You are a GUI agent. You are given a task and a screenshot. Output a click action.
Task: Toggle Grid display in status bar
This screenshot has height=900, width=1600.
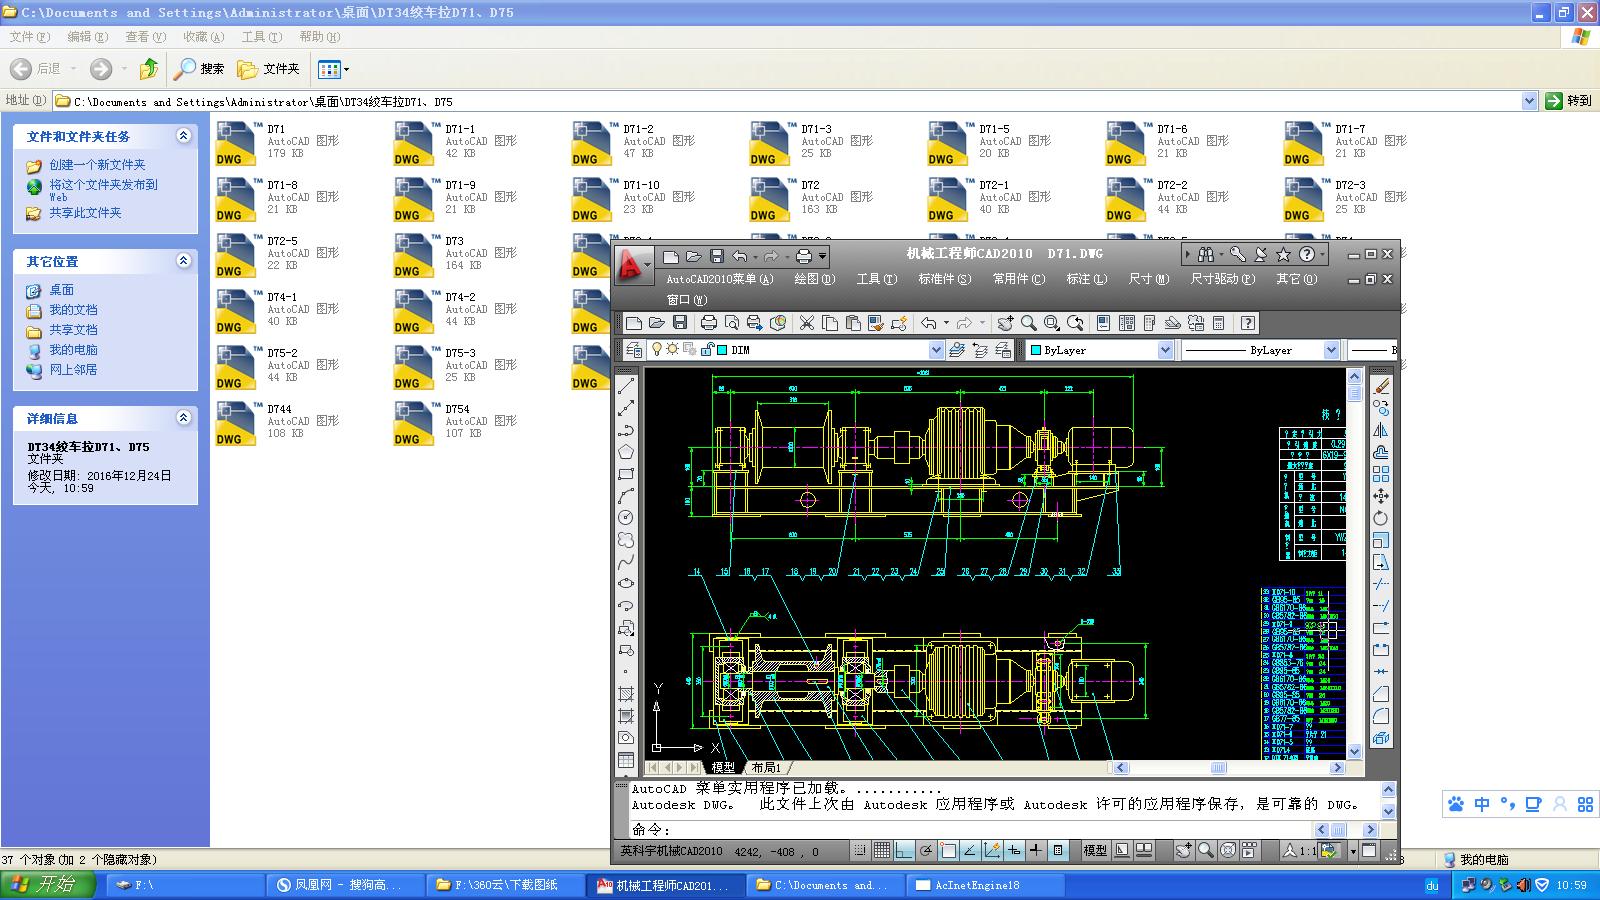(881, 851)
